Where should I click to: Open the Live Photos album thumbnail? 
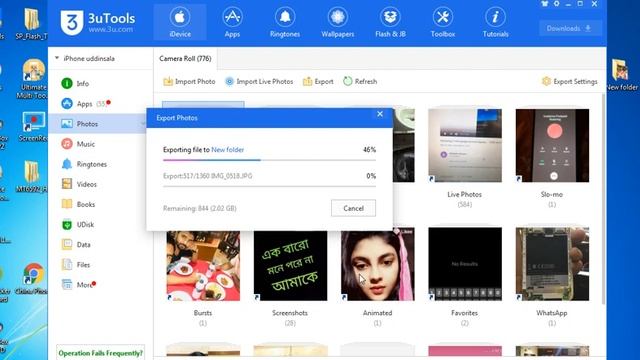point(465,145)
